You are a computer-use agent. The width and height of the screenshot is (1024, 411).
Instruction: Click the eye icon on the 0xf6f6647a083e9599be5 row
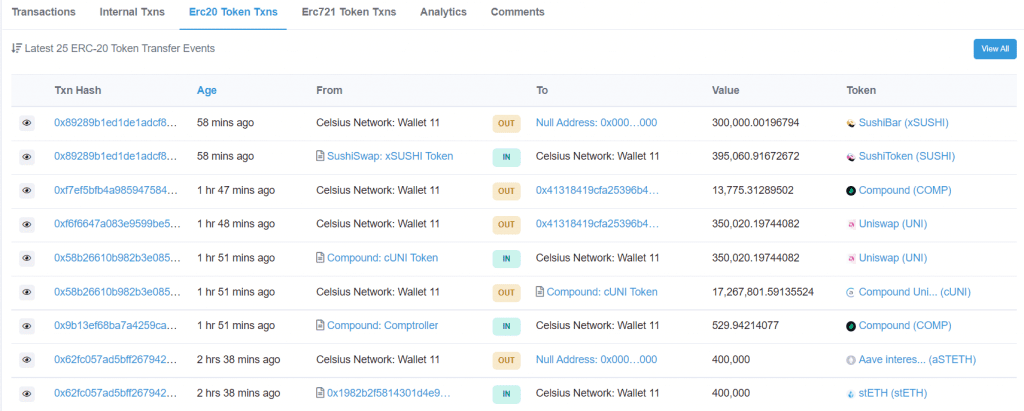point(27,224)
